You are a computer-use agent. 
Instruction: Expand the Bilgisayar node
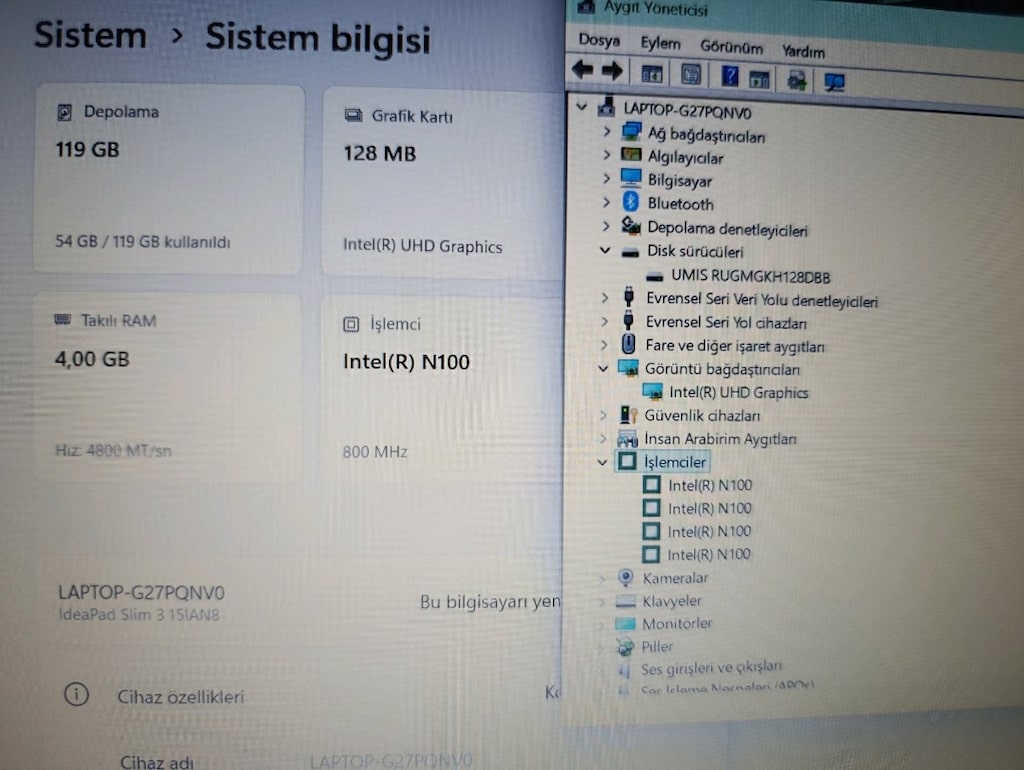(606, 178)
